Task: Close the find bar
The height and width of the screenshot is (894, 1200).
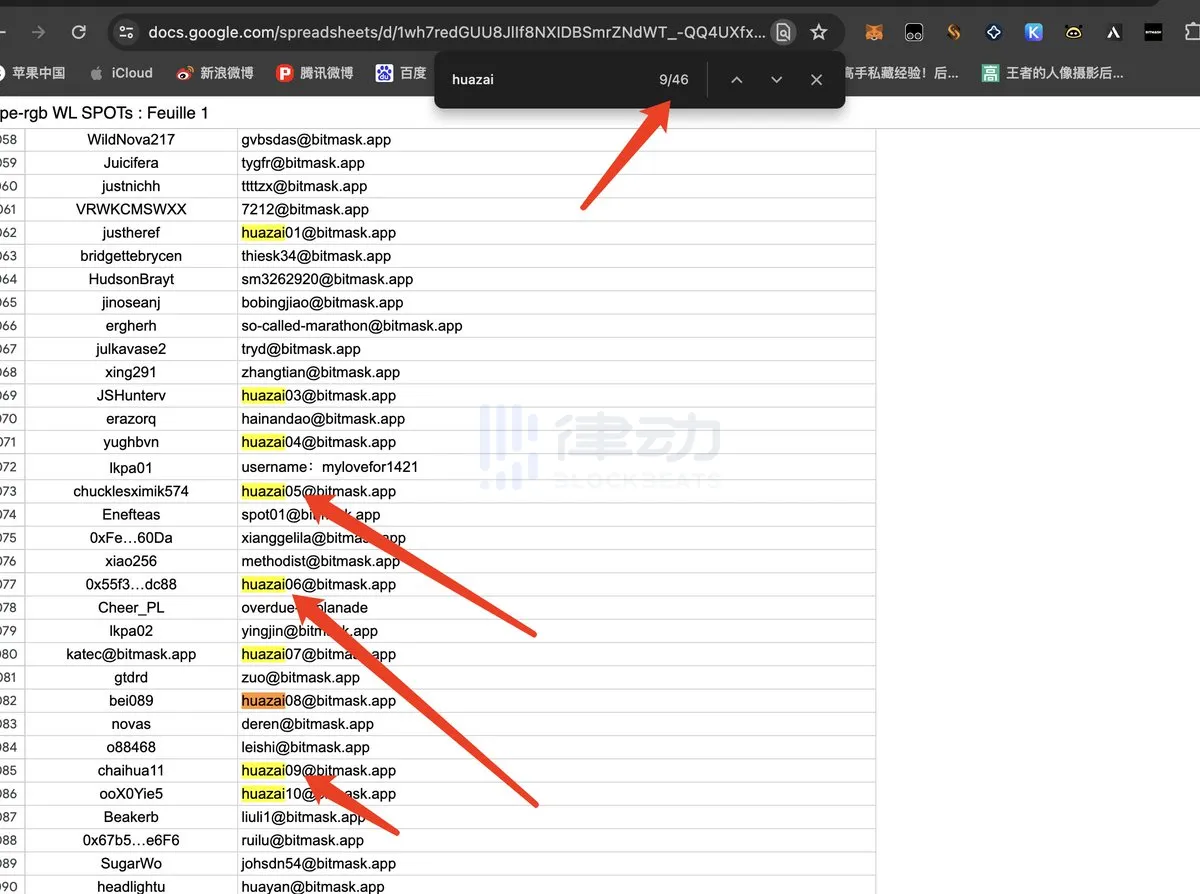Action: click(816, 80)
